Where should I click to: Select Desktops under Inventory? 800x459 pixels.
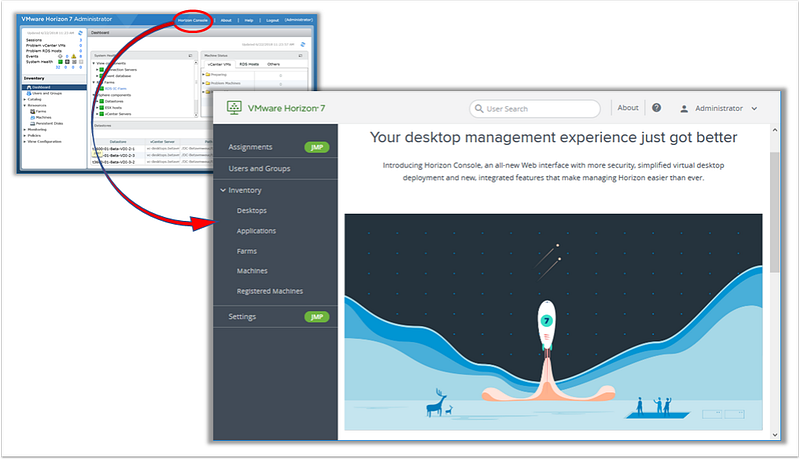(252, 210)
